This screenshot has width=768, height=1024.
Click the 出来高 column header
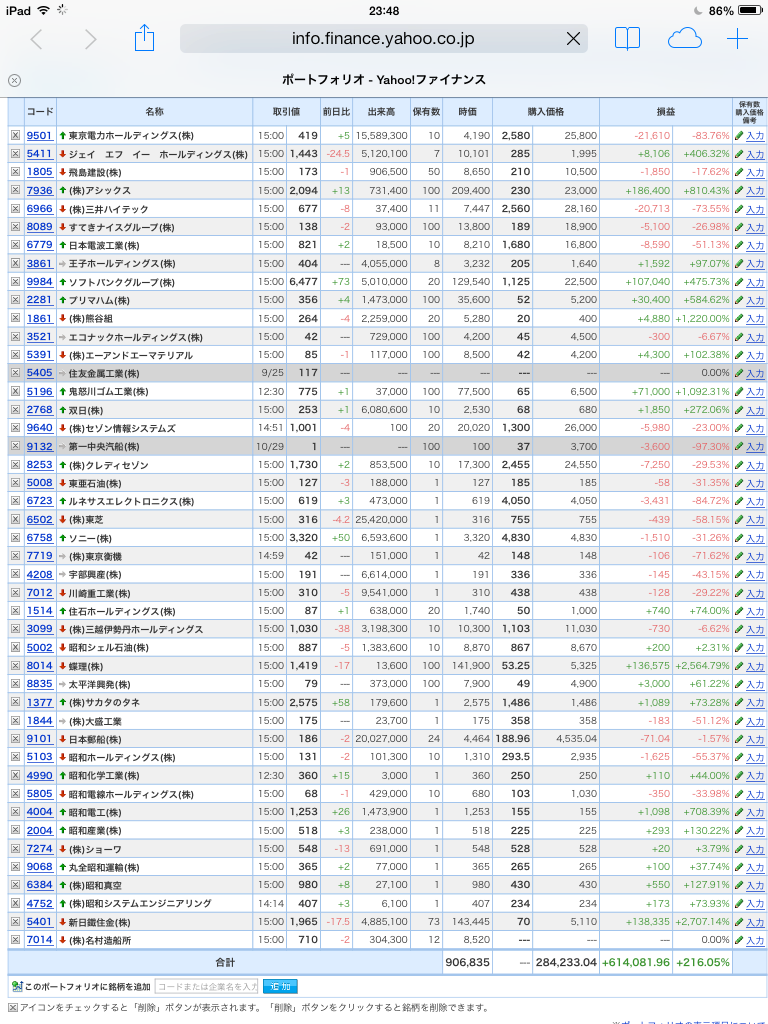(x=381, y=112)
